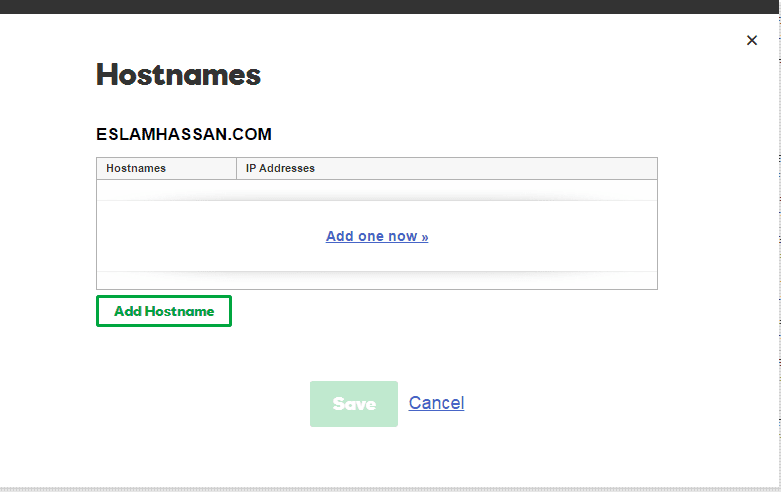Click the blank table row below Add one now
781x492 pixels.
pyautogui.click(x=376, y=280)
